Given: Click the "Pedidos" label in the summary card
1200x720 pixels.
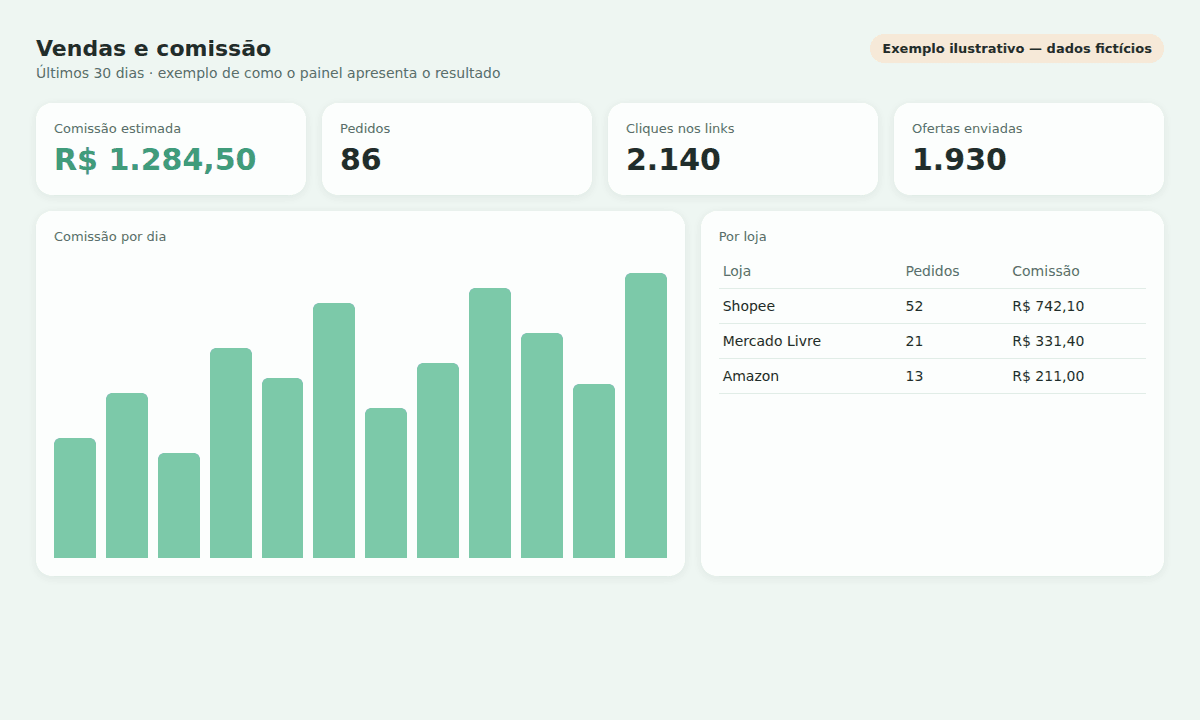Looking at the screenshot, I should (365, 129).
